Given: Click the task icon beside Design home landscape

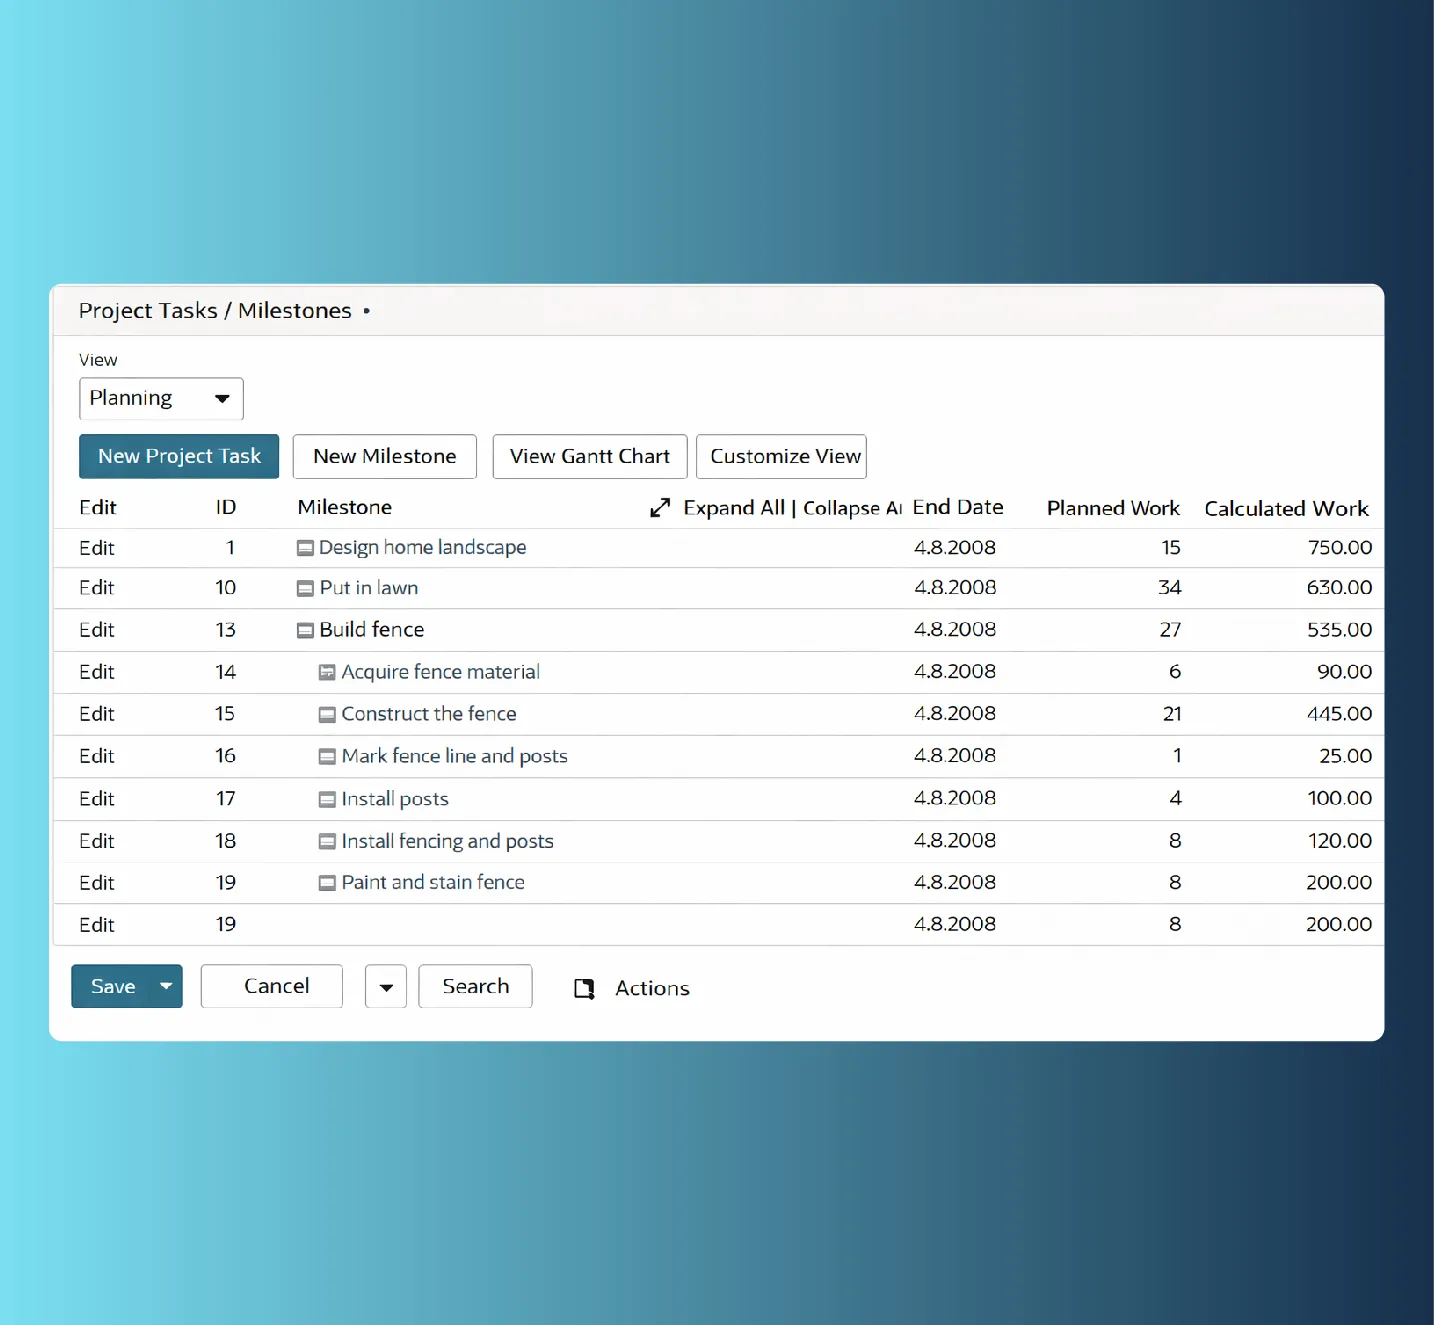Looking at the screenshot, I should (305, 548).
